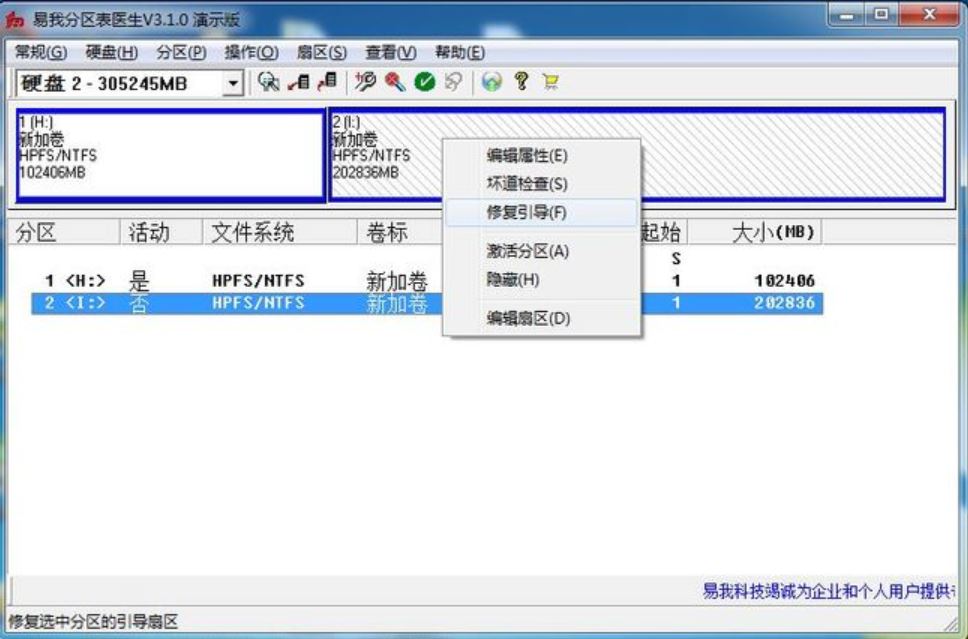Click the backup partition table icon with left arrow
Screen dimensions: 968x639
[x=298, y=81]
